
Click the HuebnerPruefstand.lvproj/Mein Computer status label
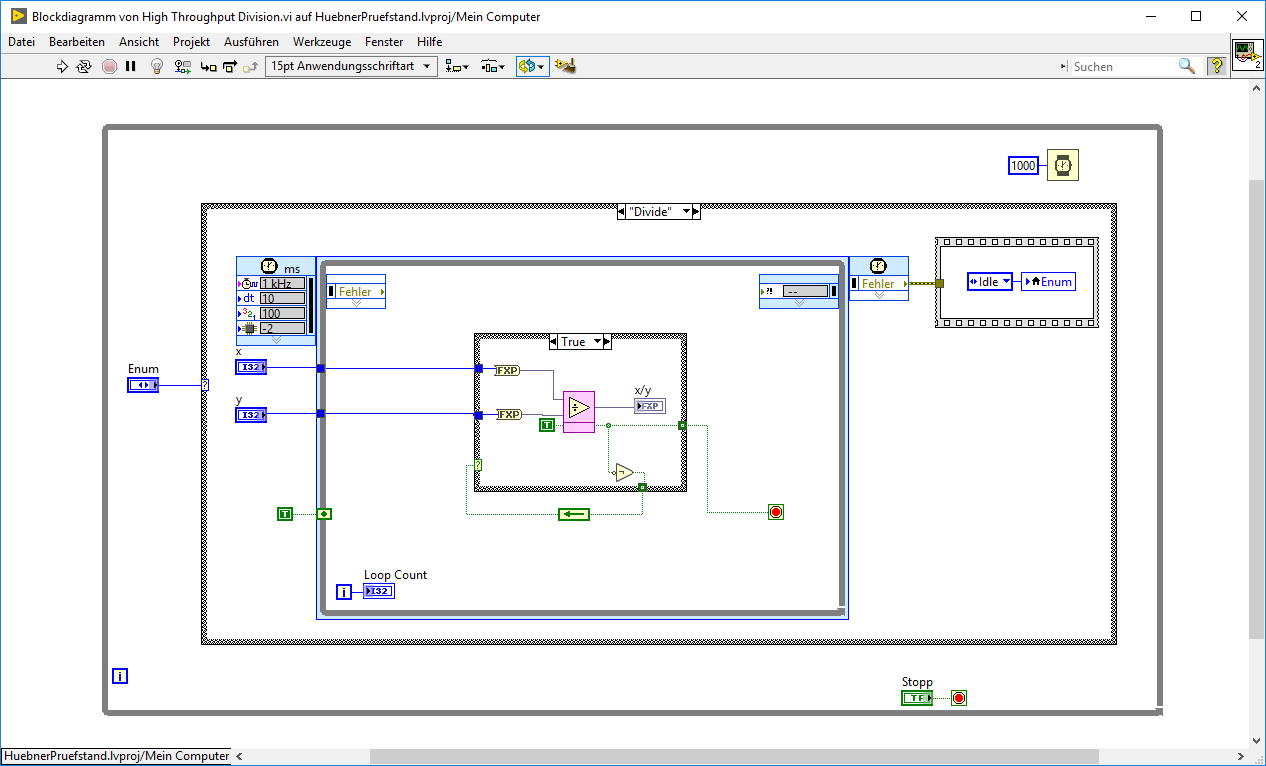(116, 756)
